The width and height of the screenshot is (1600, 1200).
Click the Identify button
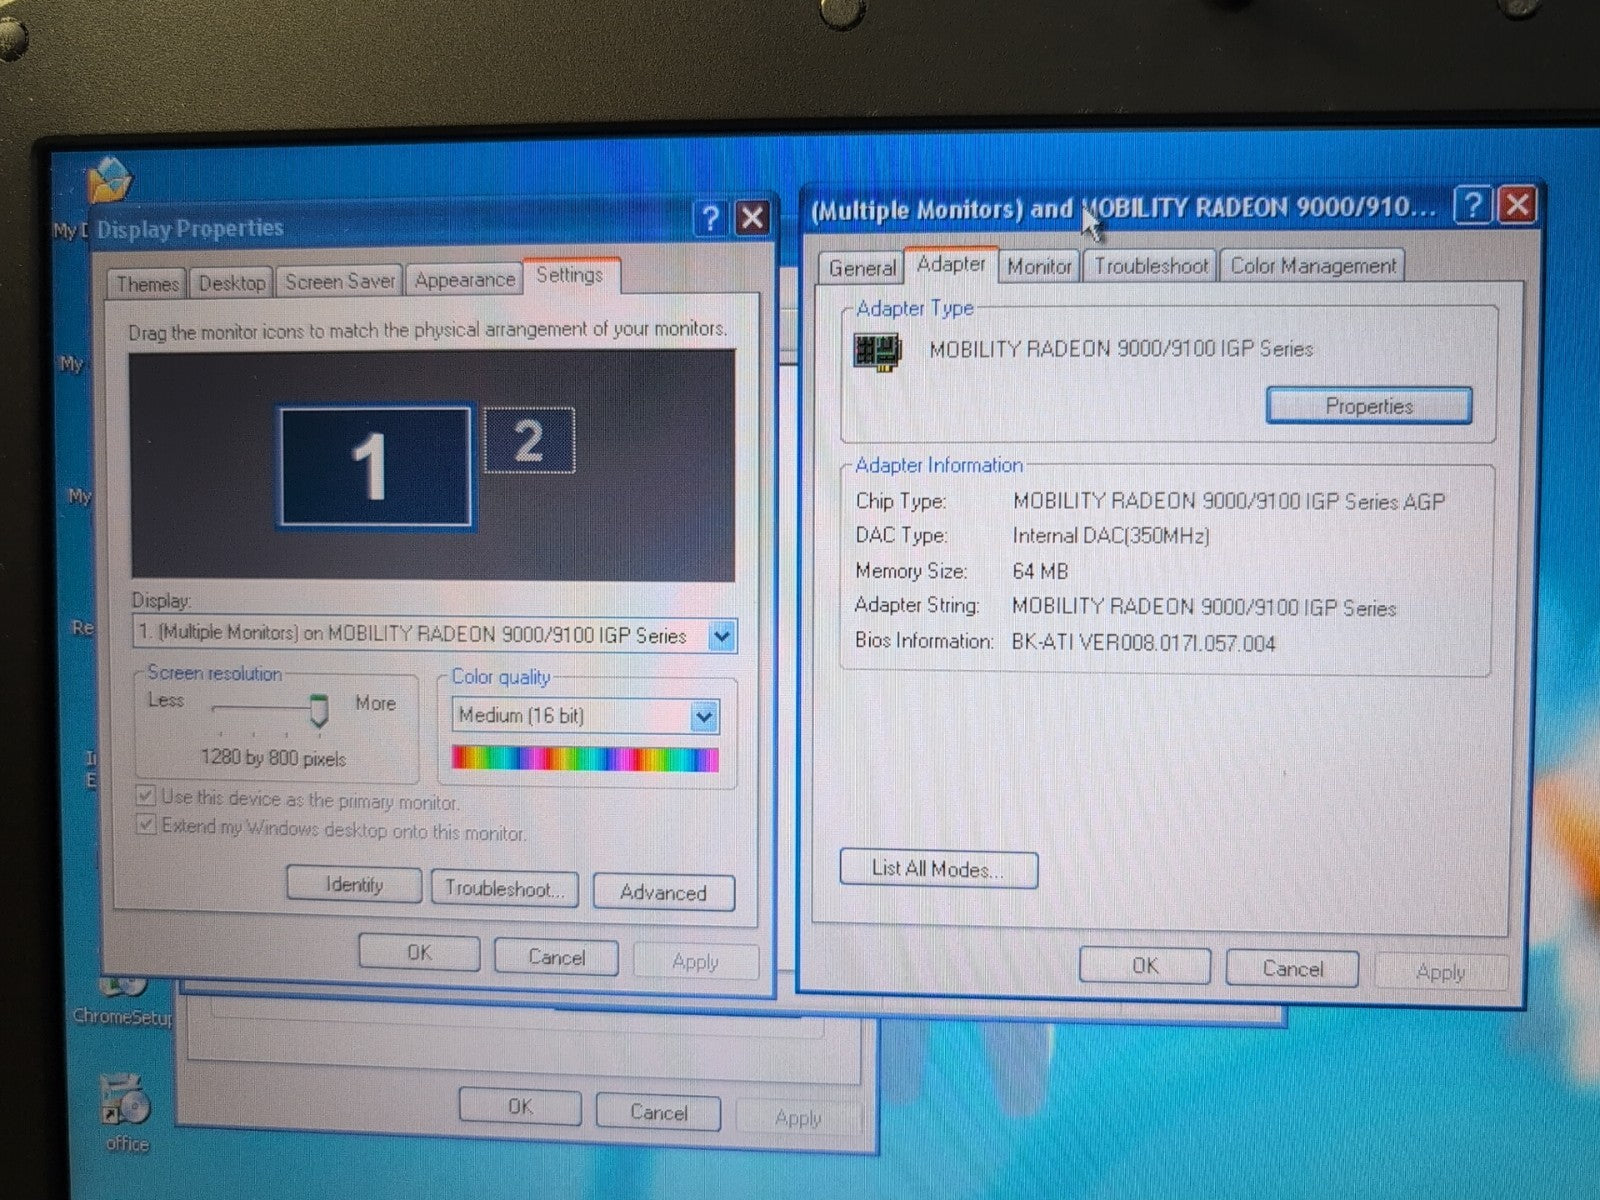tap(354, 885)
